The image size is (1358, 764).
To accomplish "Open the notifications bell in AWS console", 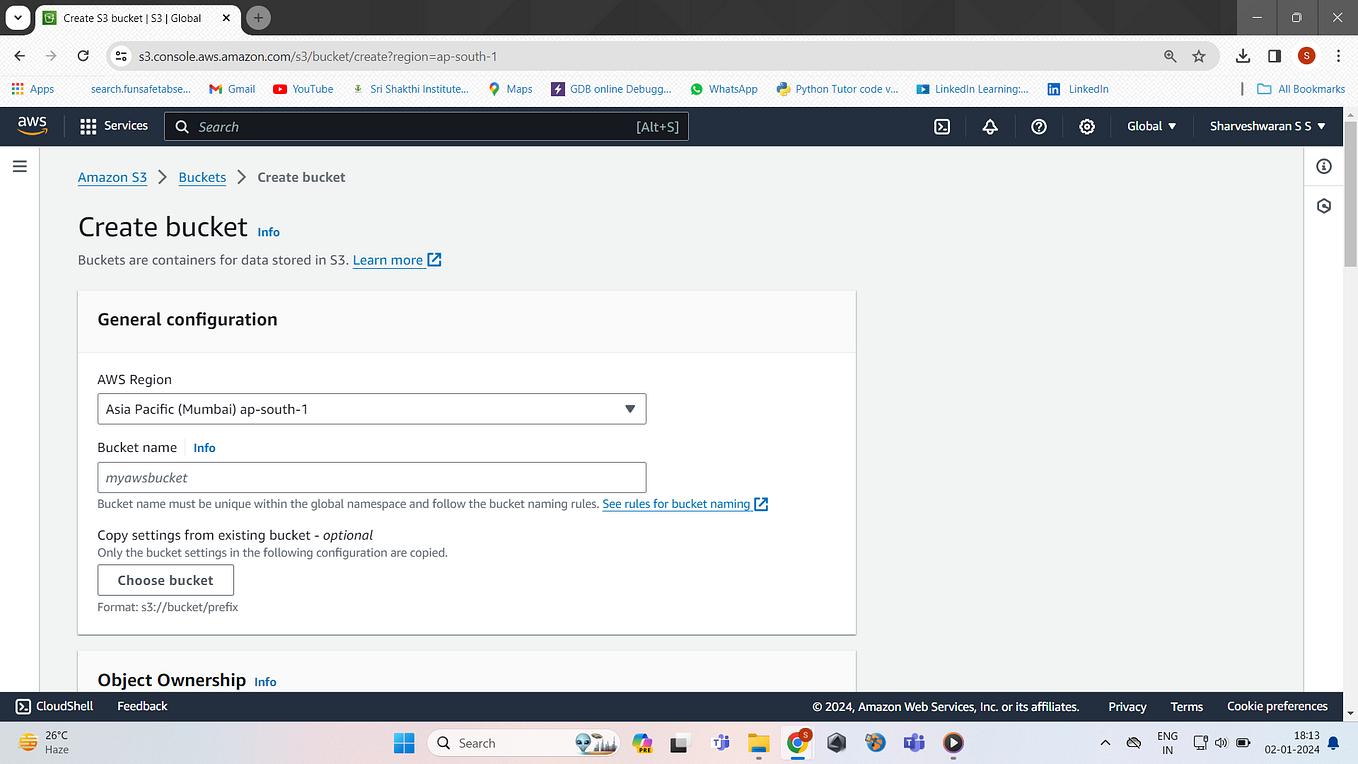I will pyautogui.click(x=990, y=126).
